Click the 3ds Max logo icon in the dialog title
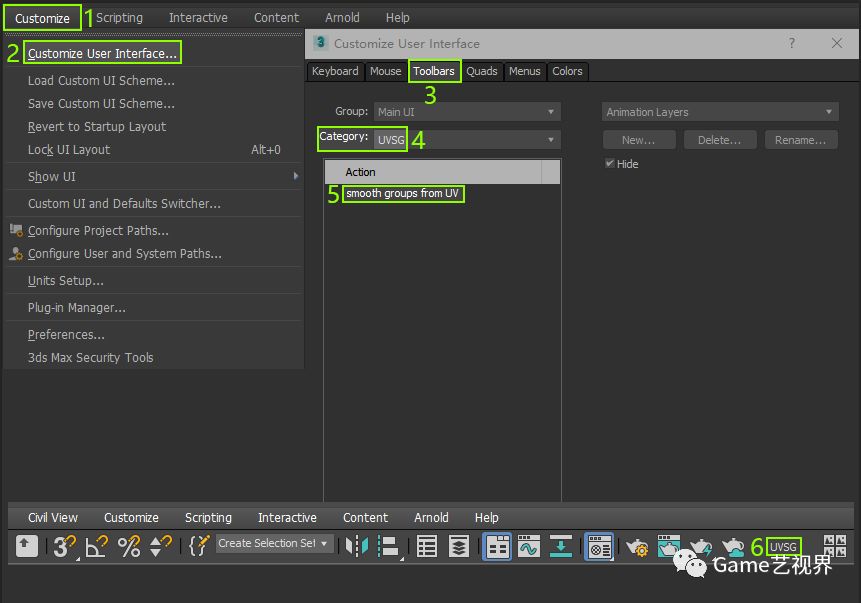861x603 pixels. pyautogui.click(x=321, y=42)
